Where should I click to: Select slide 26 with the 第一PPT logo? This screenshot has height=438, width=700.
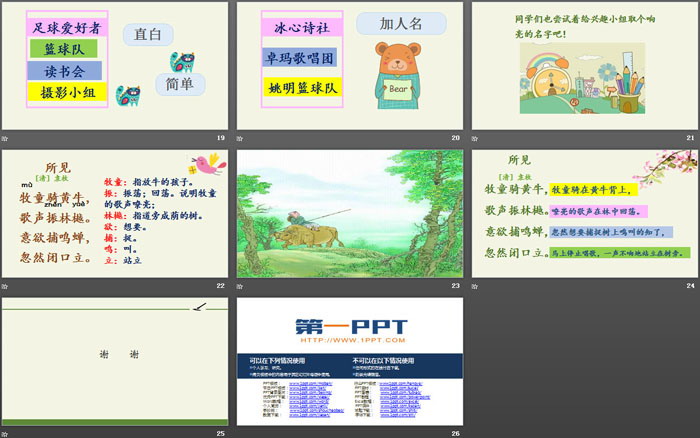[349, 361]
